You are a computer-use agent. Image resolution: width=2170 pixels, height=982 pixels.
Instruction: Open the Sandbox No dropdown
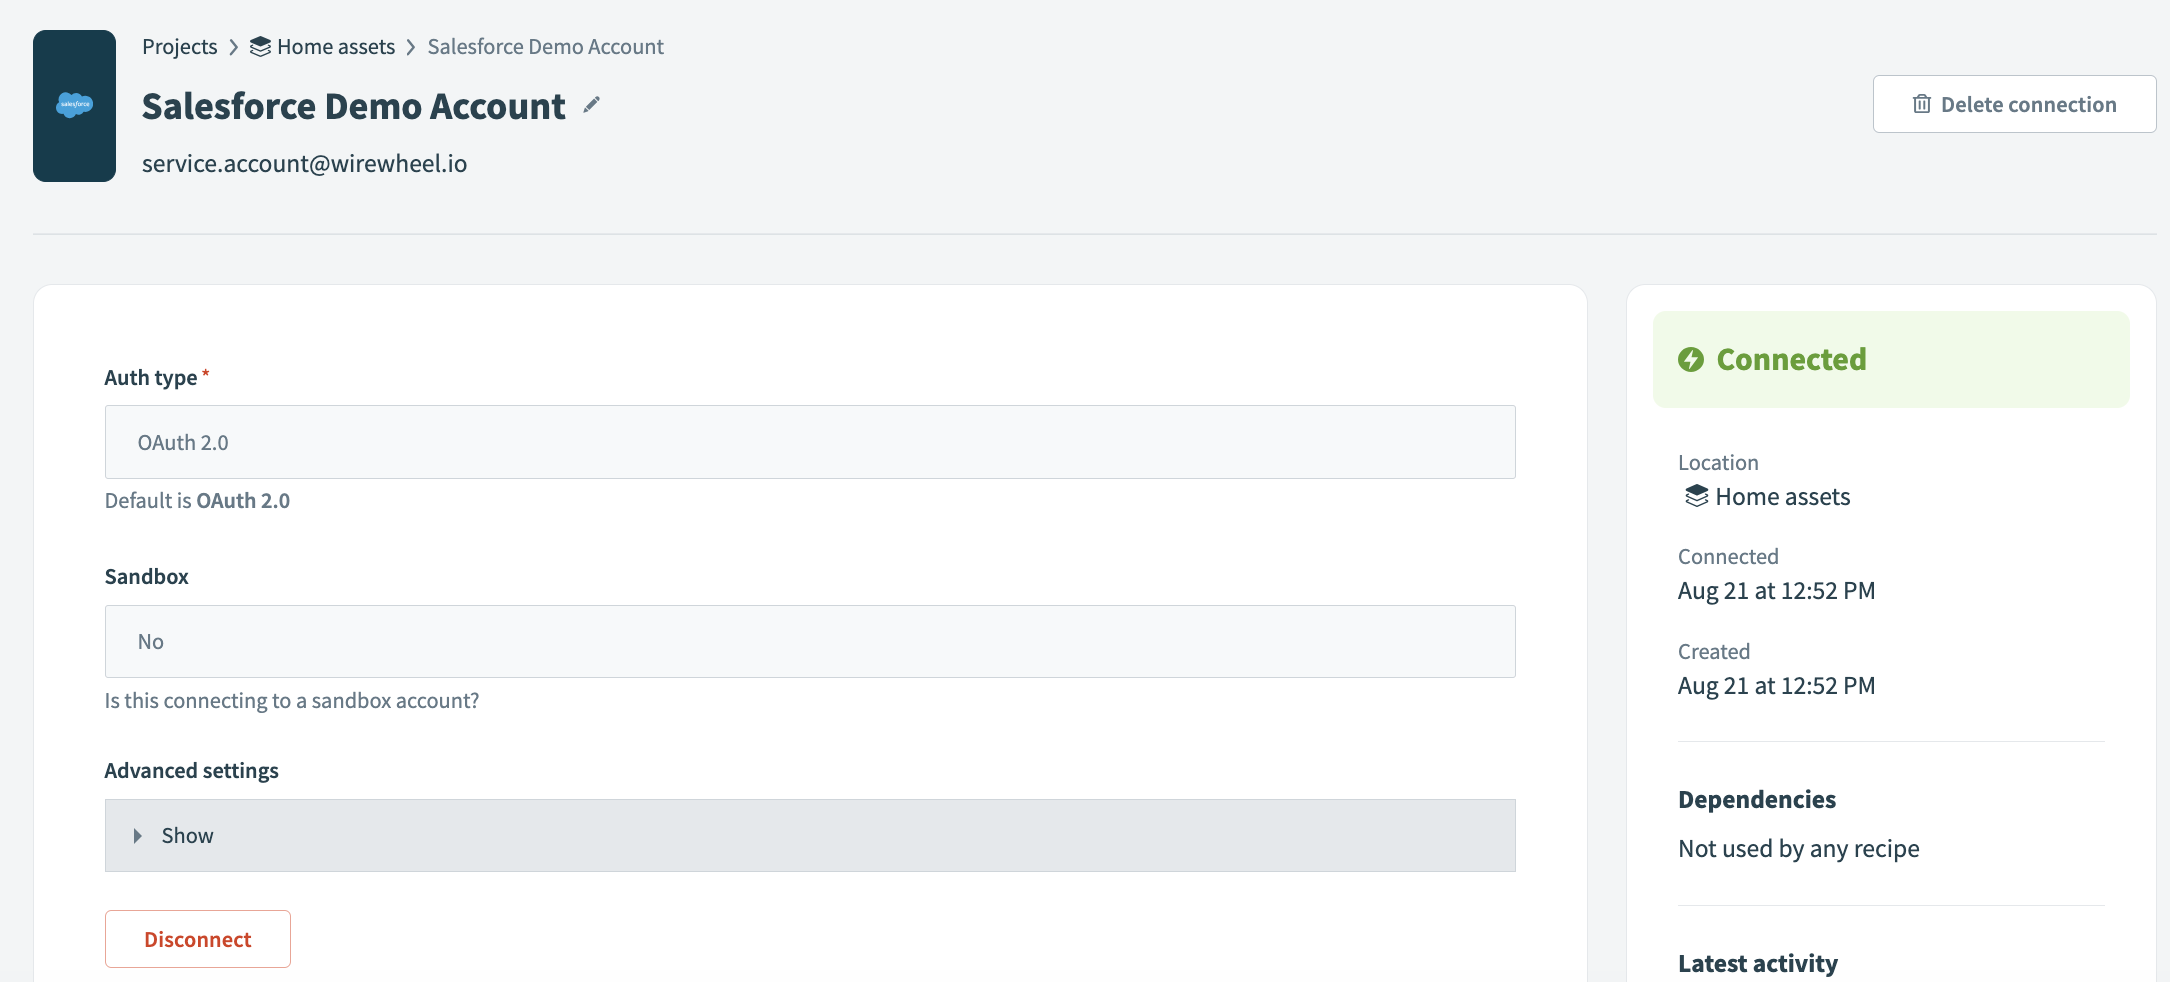[x=810, y=641]
